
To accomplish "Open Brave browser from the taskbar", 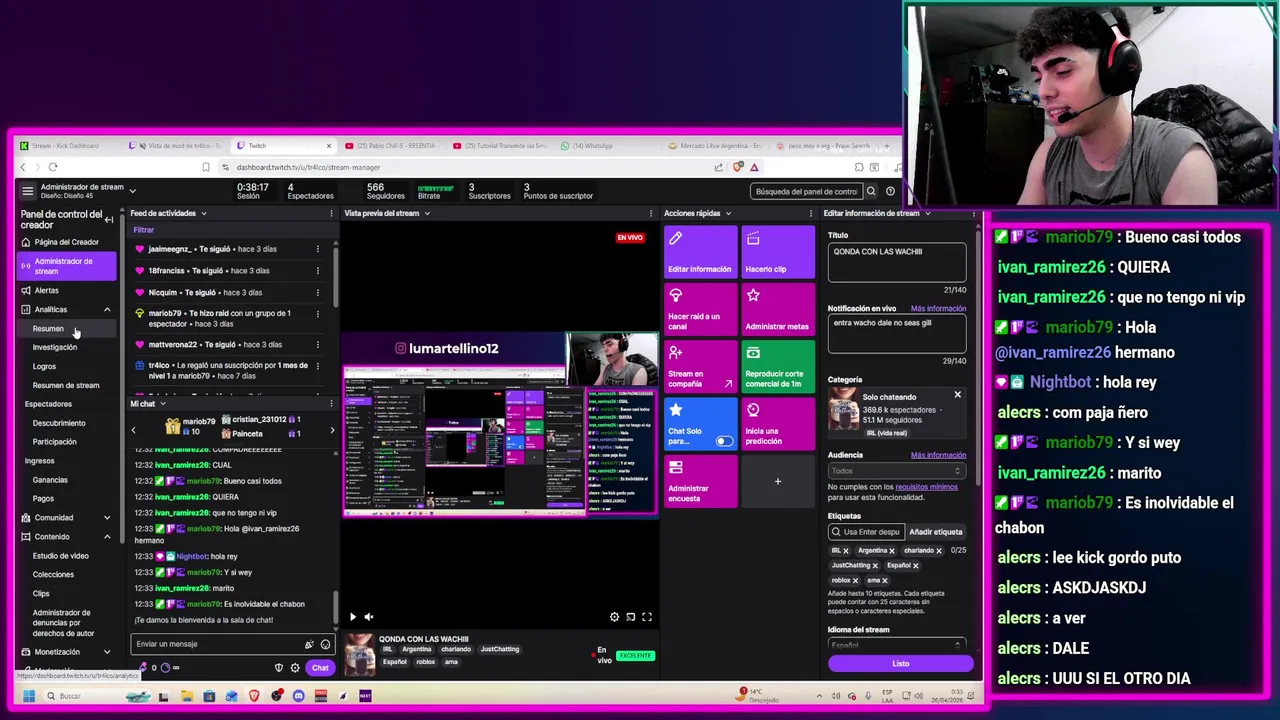I will point(254,696).
